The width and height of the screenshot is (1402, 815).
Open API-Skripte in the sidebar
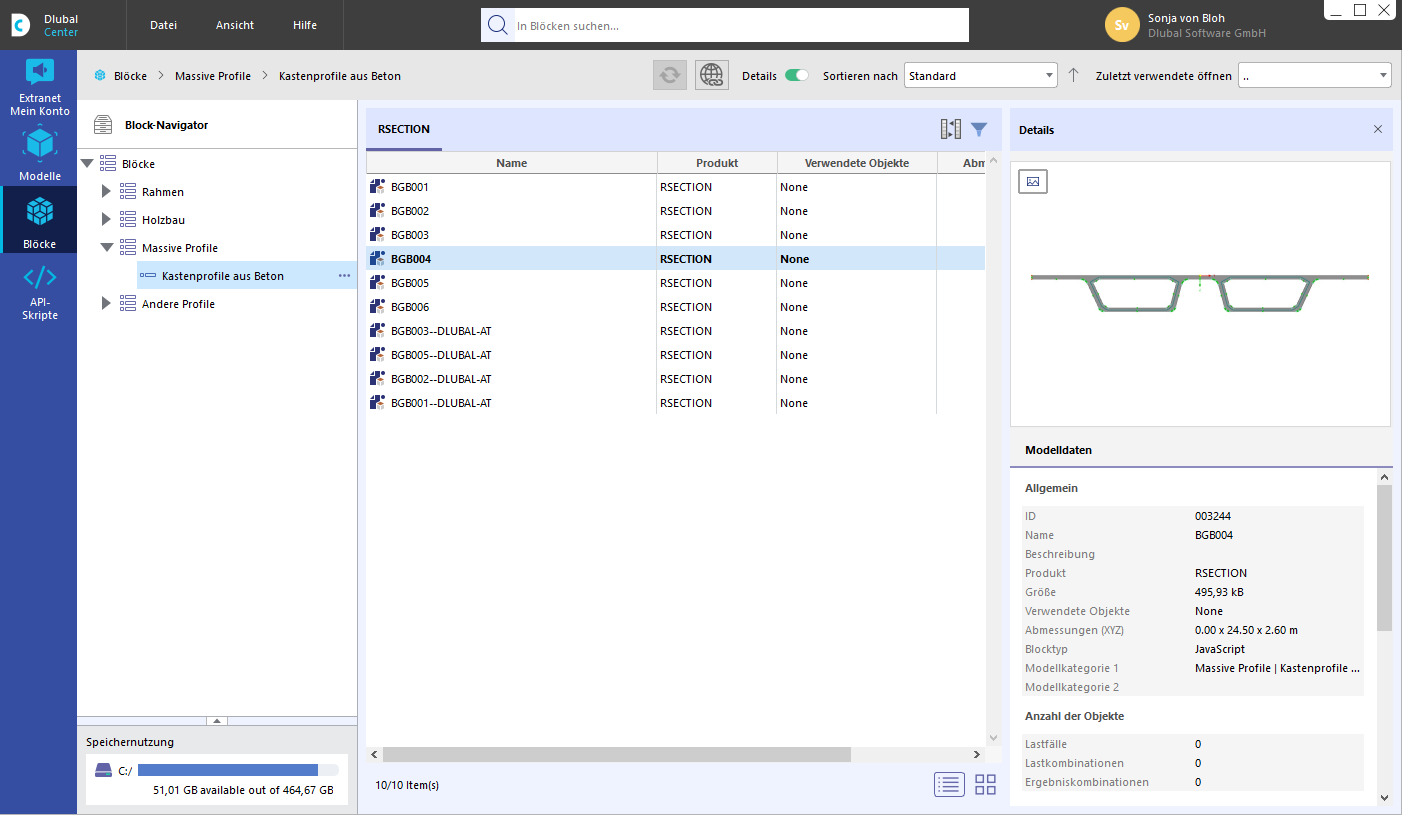click(x=39, y=292)
